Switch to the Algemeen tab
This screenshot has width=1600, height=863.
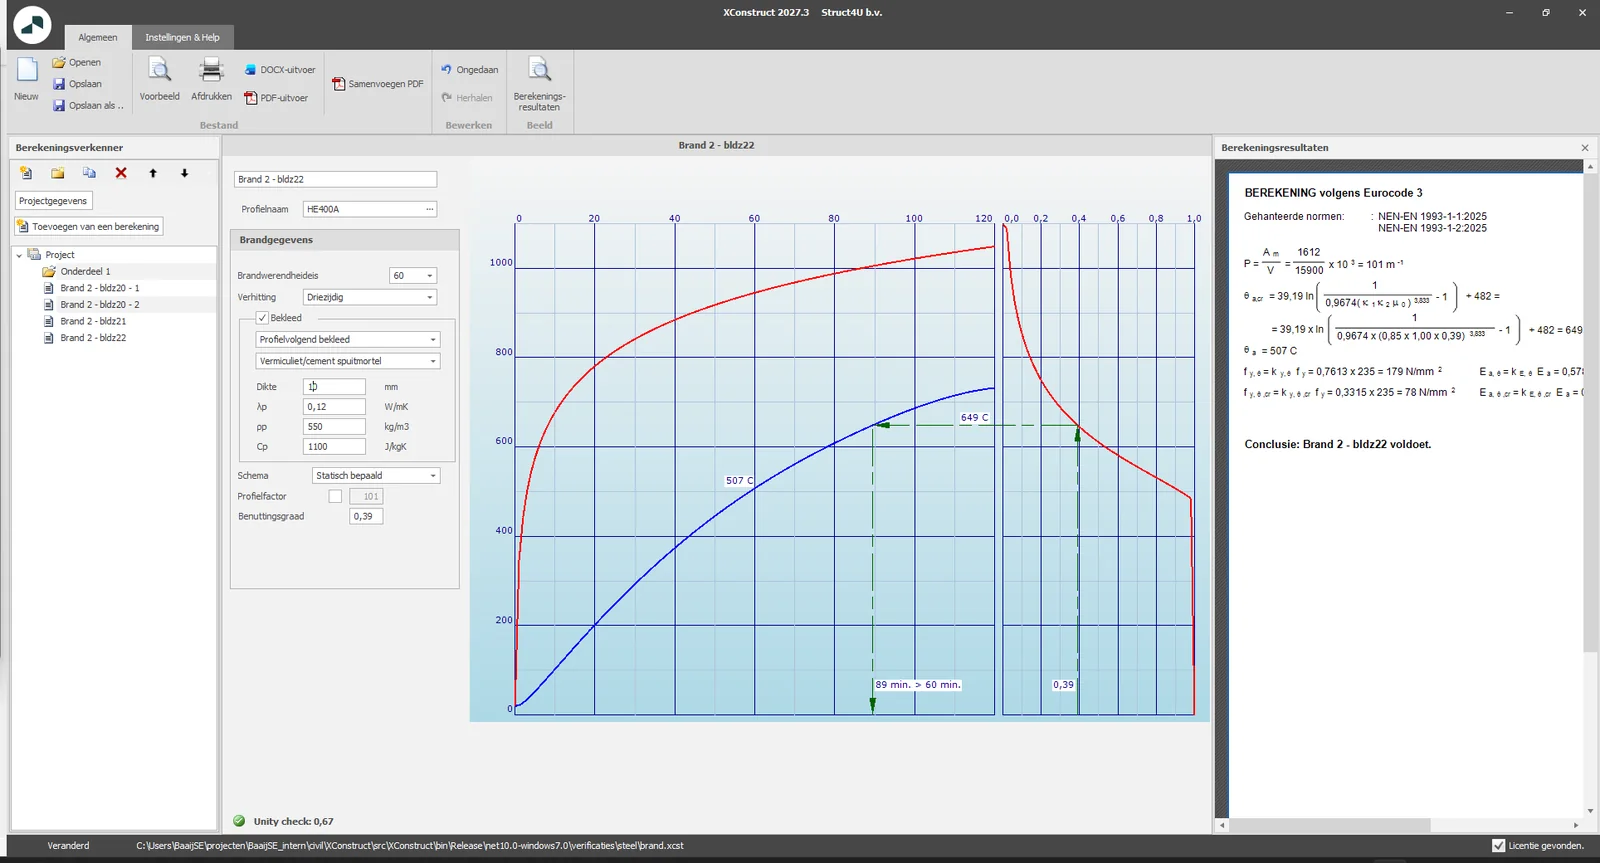pyautogui.click(x=98, y=38)
